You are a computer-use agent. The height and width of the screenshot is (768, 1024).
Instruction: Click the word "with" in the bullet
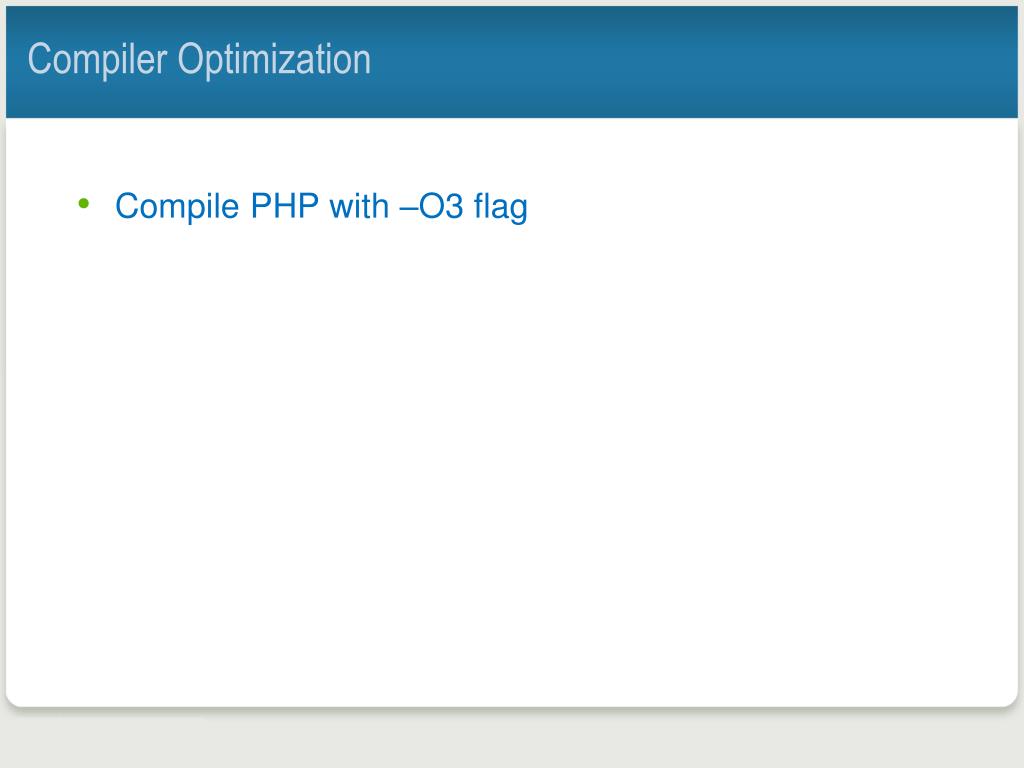[x=359, y=206]
